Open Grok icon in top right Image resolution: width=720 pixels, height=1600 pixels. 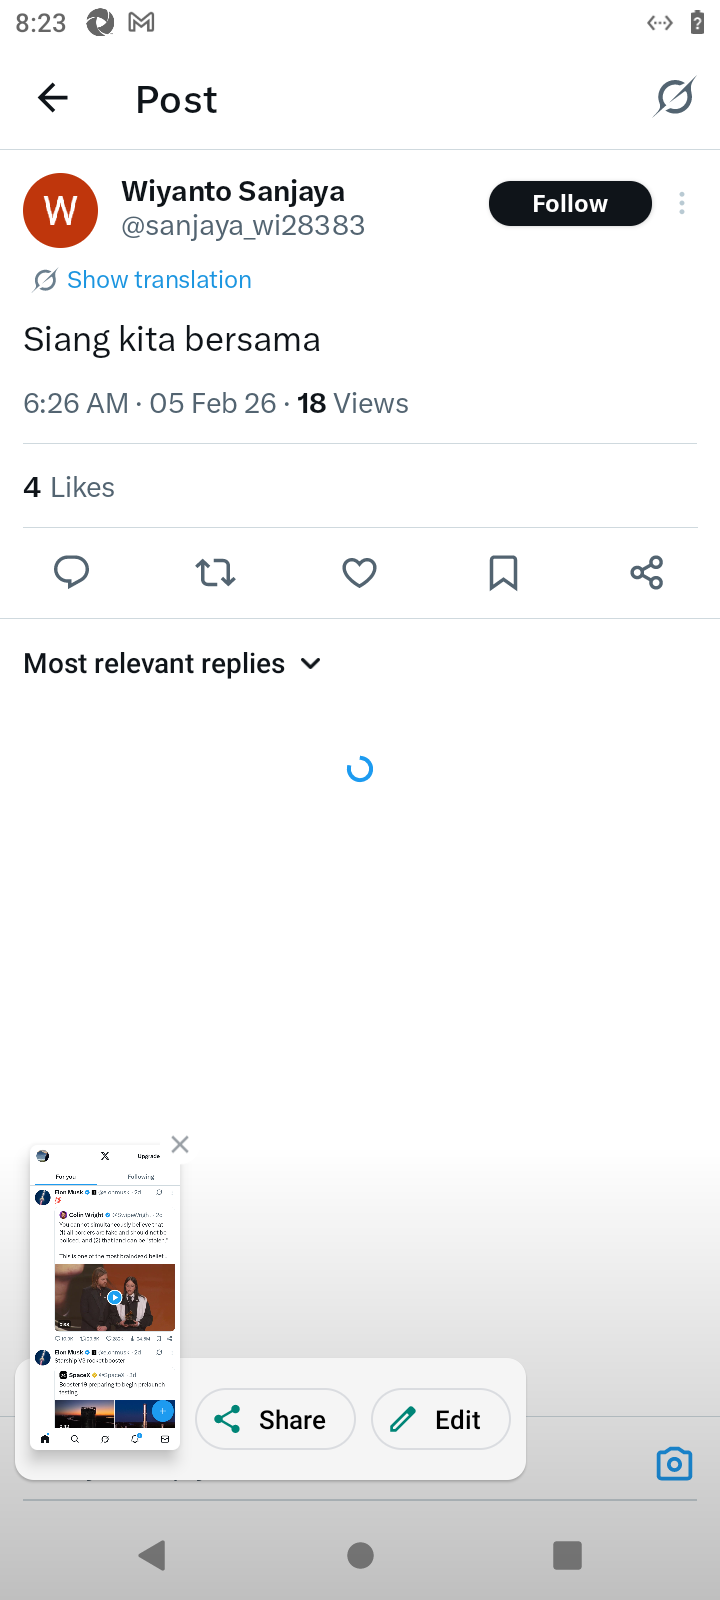click(675, 98)
